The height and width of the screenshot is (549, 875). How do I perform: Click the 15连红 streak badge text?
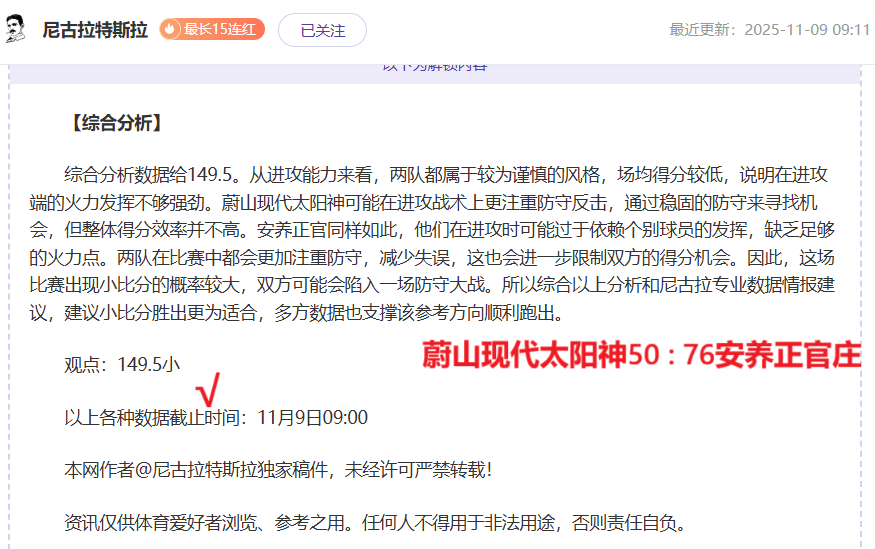[220, 30]
